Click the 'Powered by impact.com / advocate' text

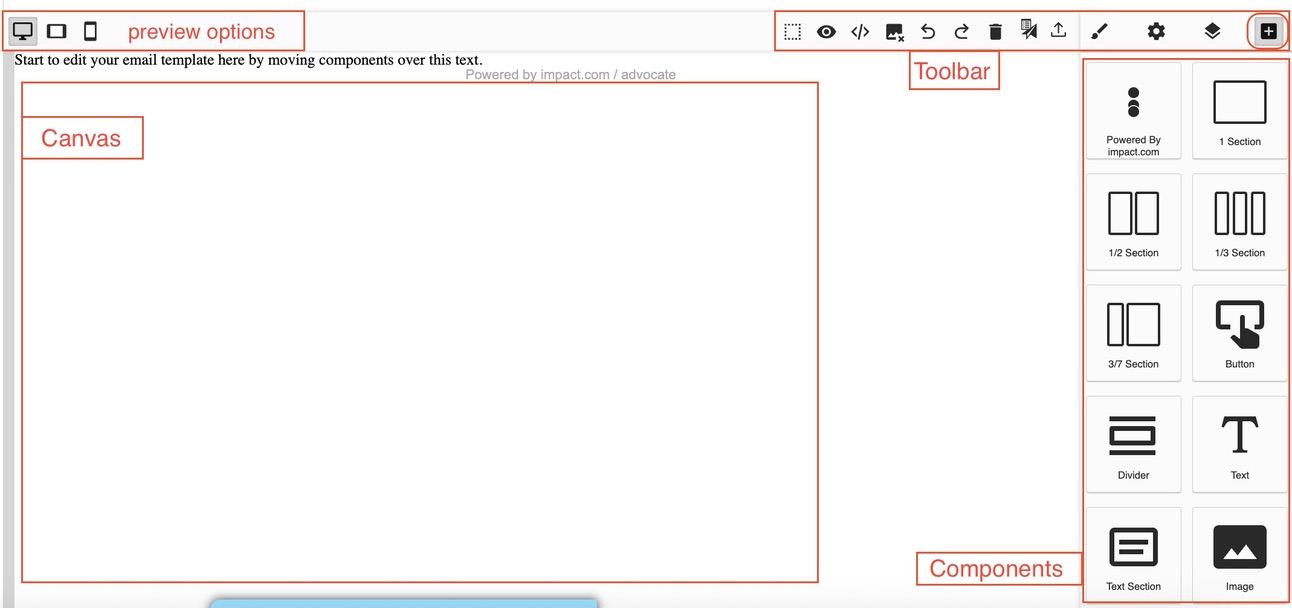(570, 75)
